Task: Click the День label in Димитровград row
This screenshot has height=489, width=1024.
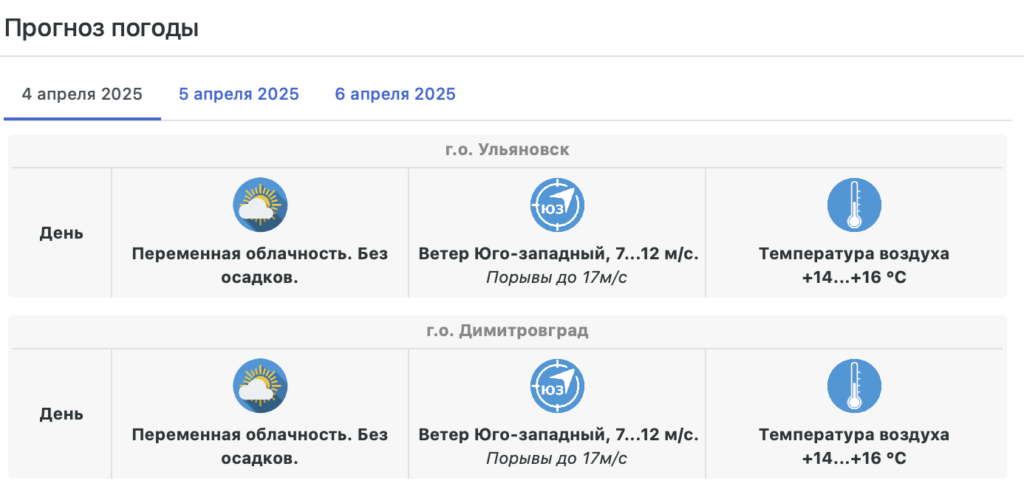Action: [61, 414]
